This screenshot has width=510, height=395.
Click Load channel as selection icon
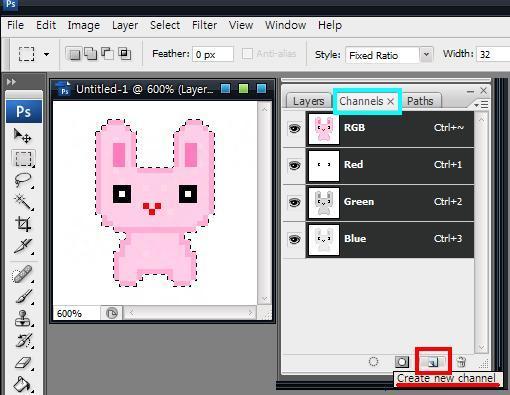pos(374,362)
